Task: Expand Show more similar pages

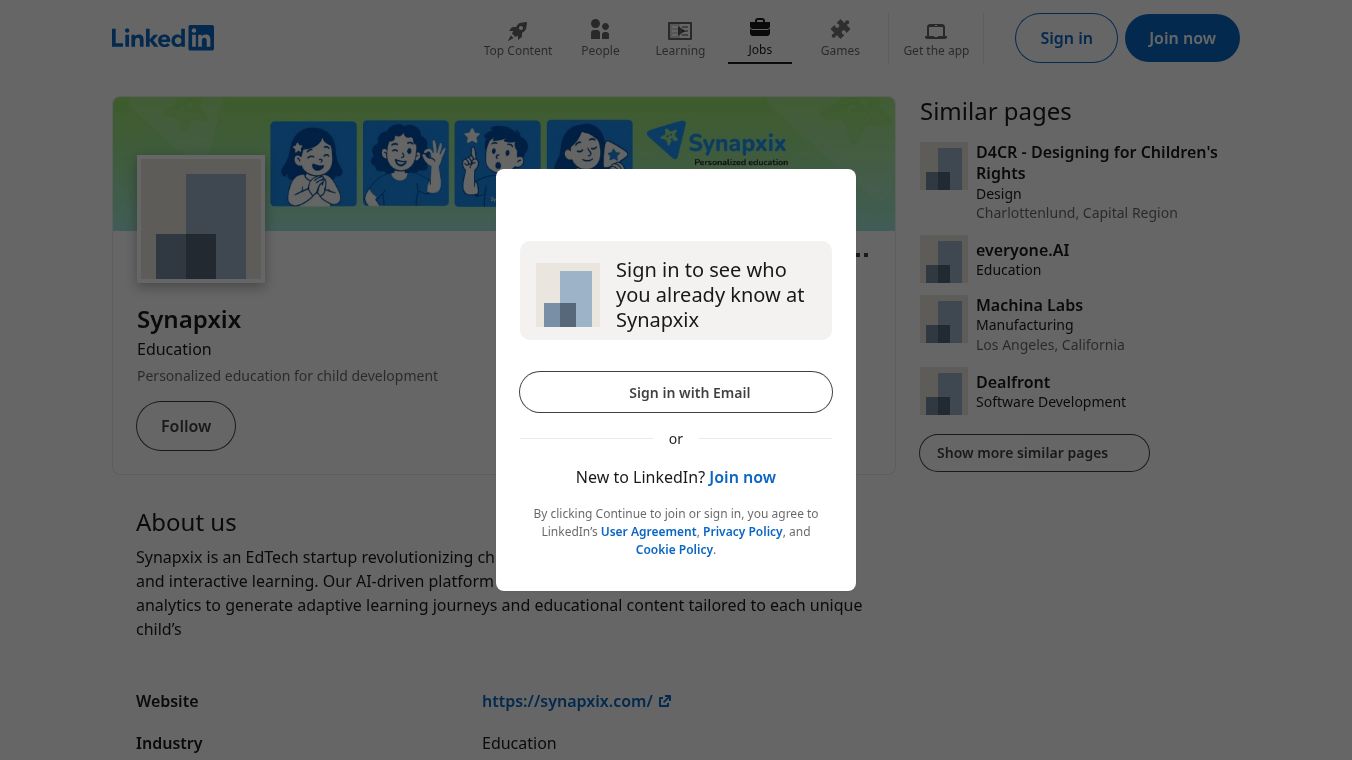Action: pos(1034,453)
